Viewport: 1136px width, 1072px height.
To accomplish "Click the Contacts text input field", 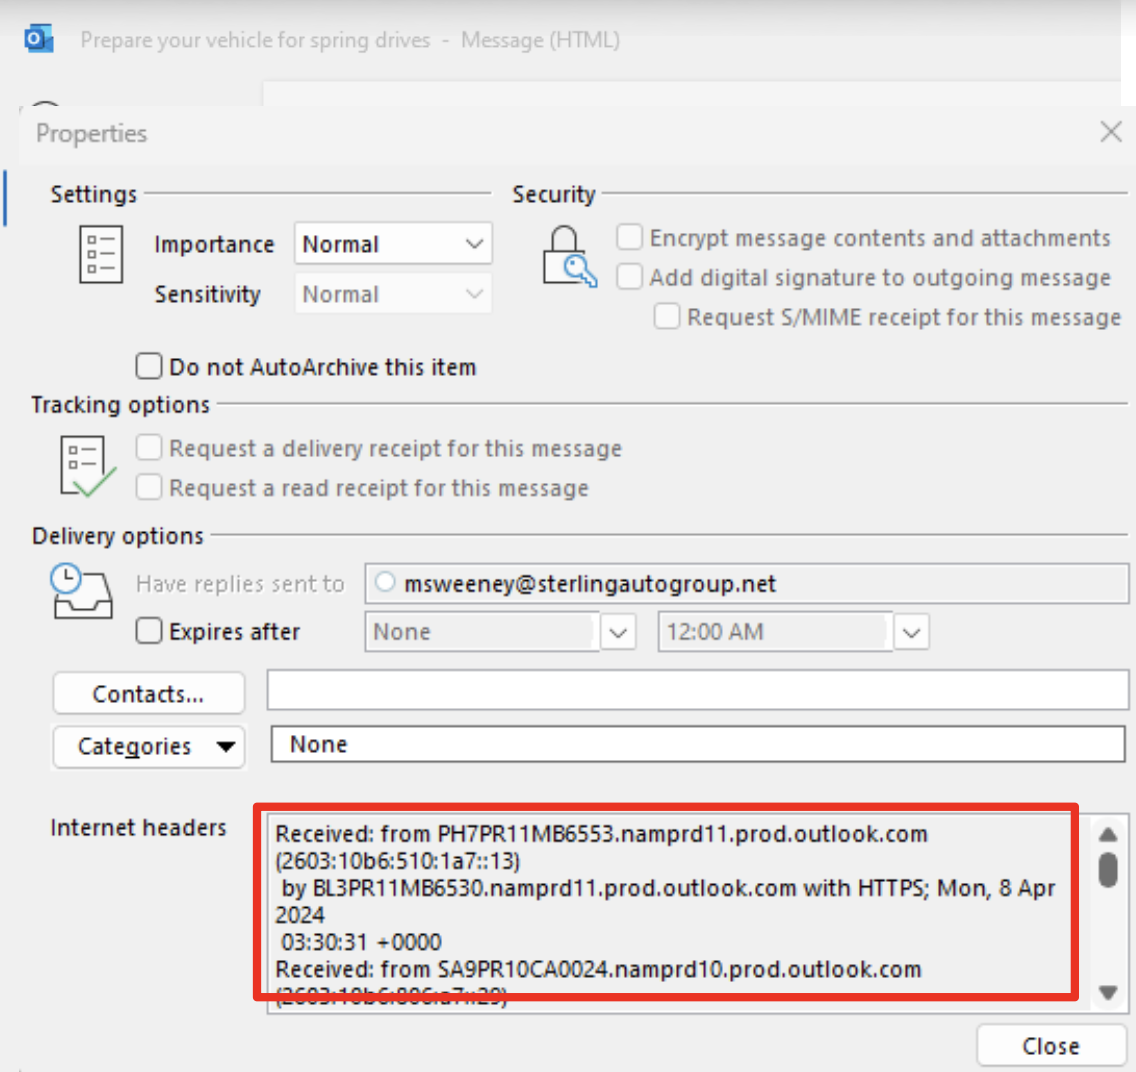I will click(697, 691).
